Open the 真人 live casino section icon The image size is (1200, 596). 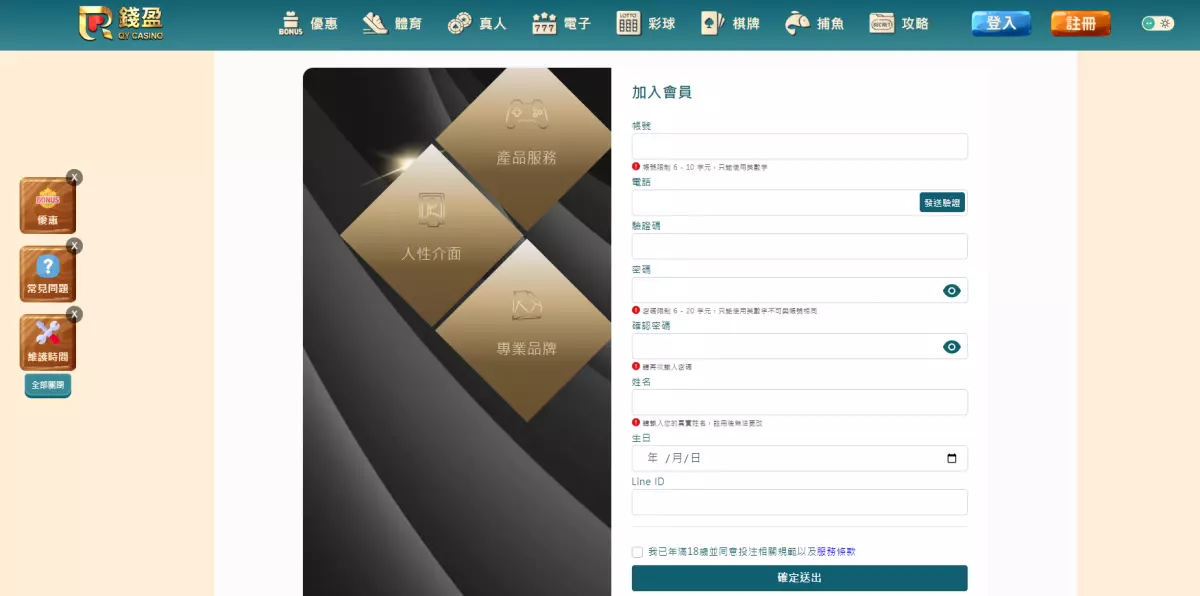pos(461,22)
